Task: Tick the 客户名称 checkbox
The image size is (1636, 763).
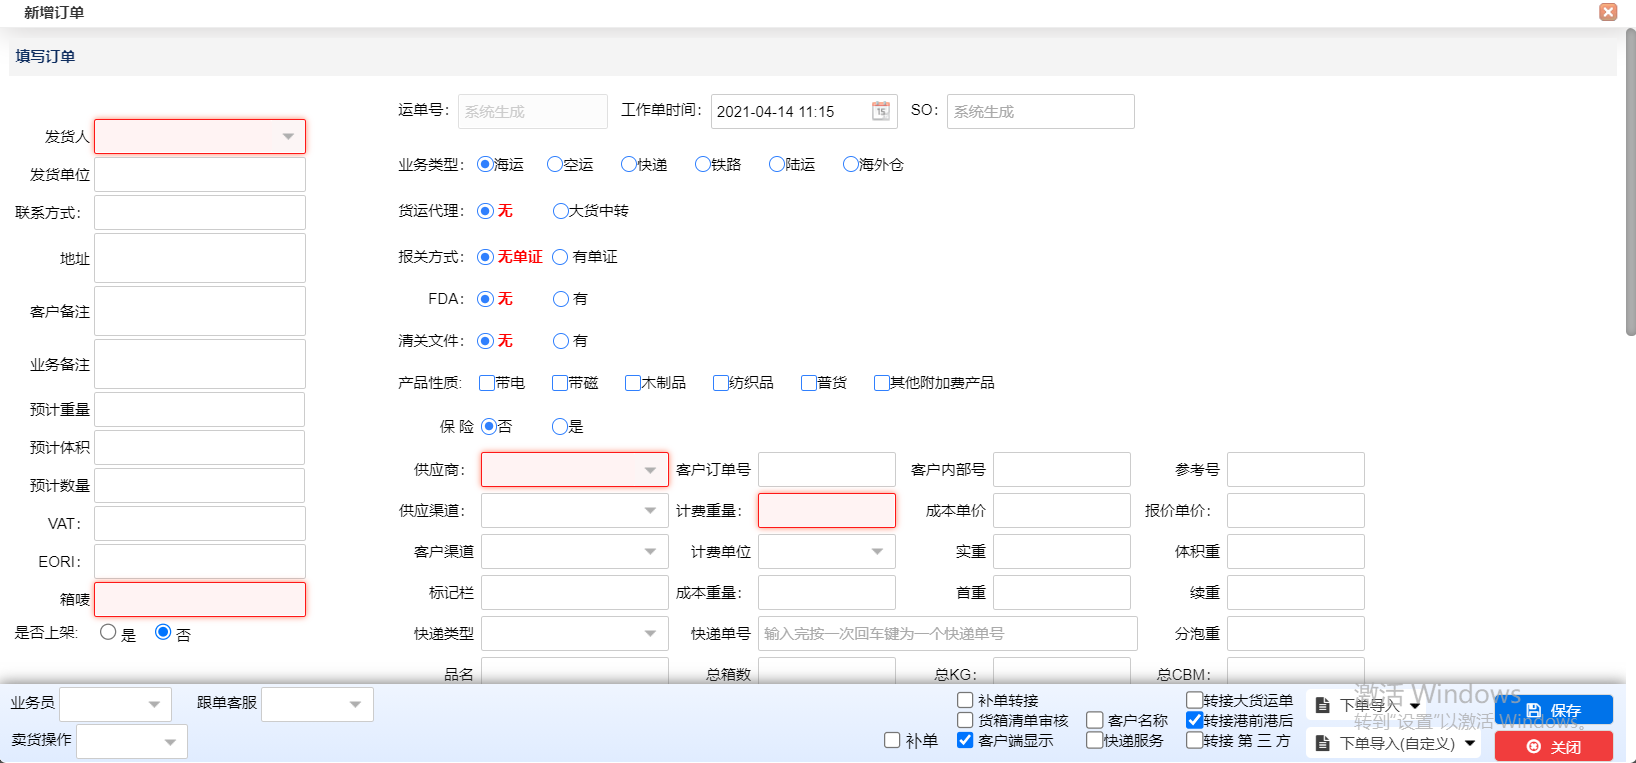Action: [x=1095, y=720]
